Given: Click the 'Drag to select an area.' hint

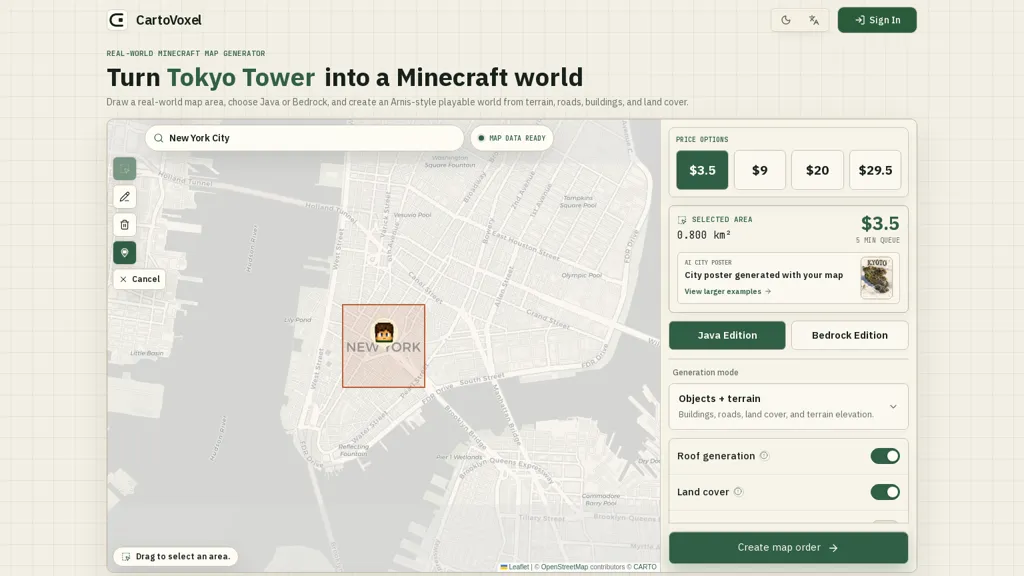Looking at the screenshot, I should click(x=176, y=556).
